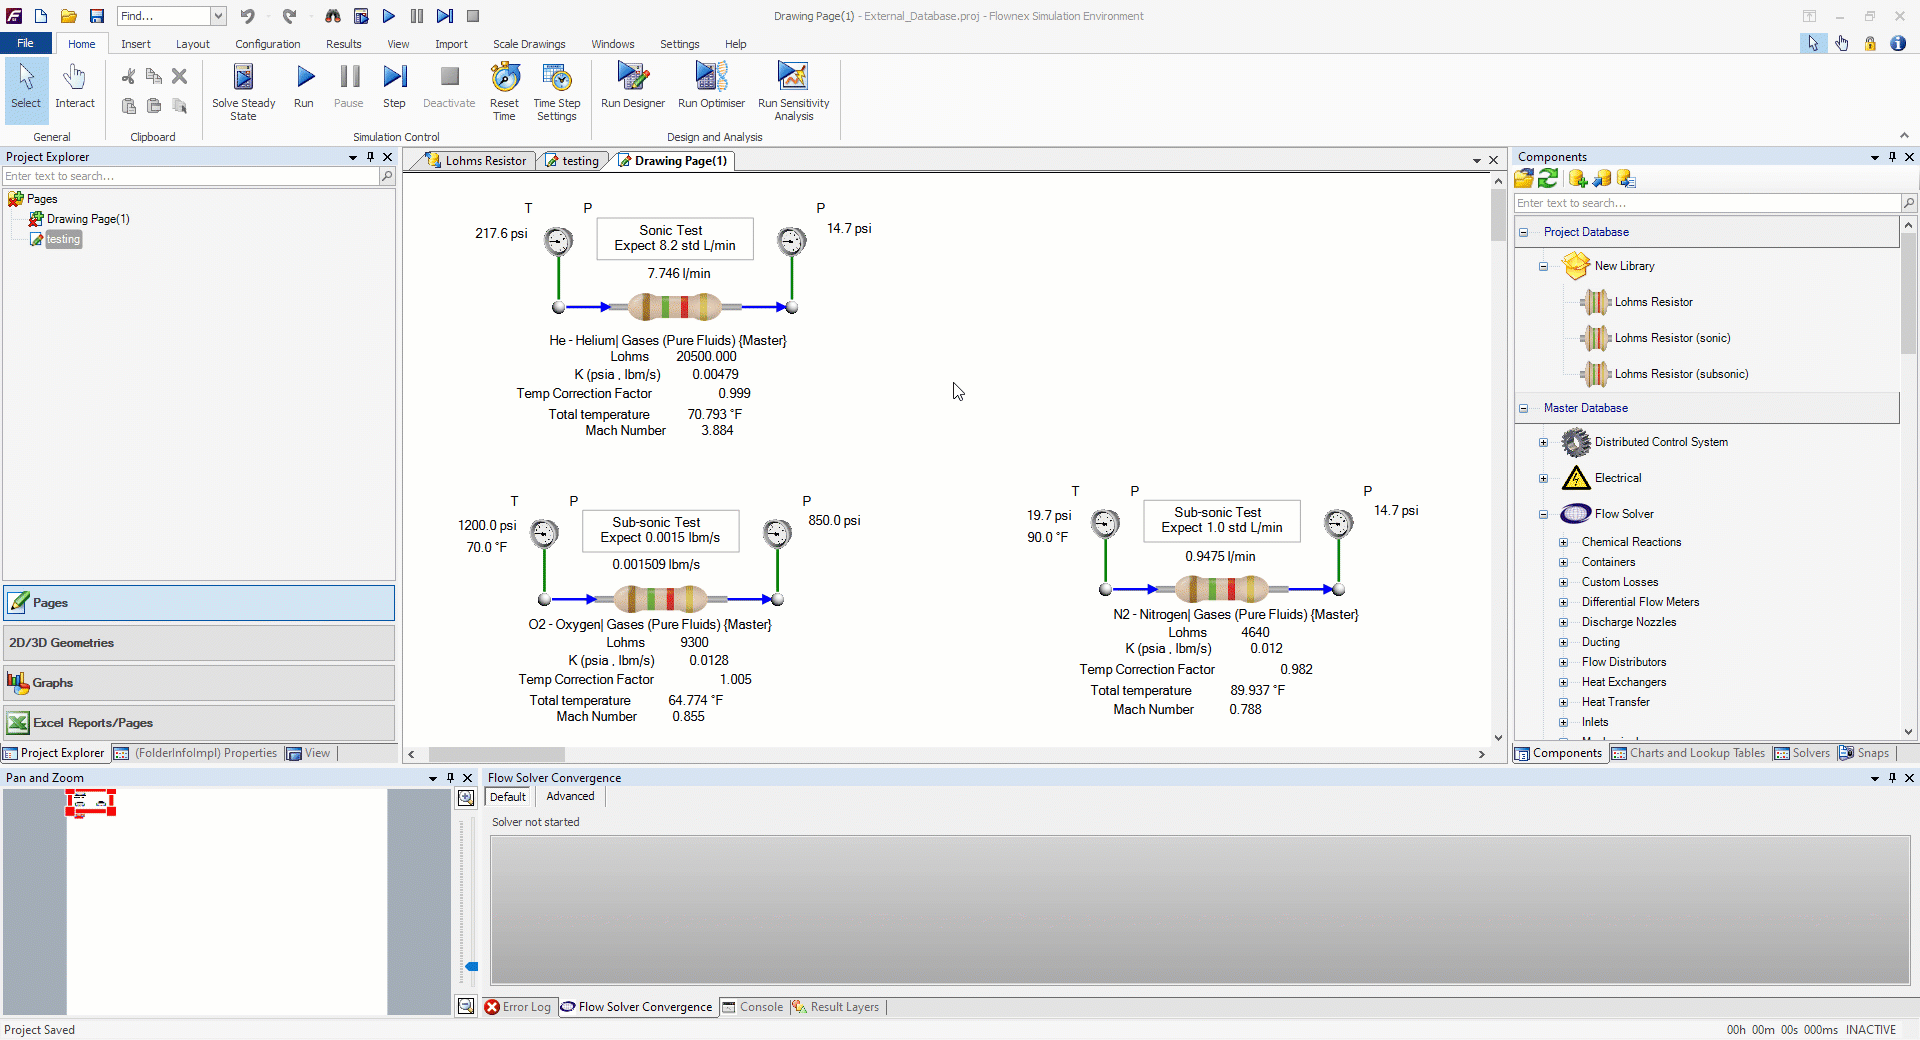The image size is (1920, 1040).
Task: Open the Configuration ribbon tab
Action: pyautogui.click(x=267, y=44)
